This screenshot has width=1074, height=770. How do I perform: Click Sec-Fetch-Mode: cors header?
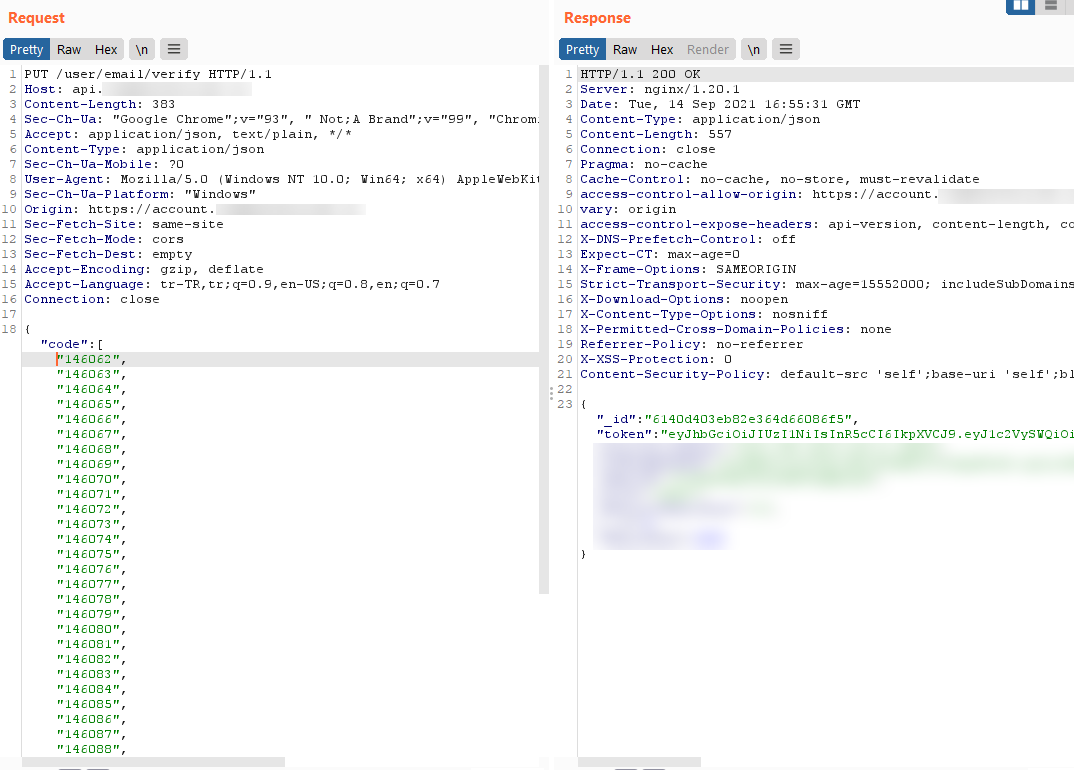click(104, 240)
